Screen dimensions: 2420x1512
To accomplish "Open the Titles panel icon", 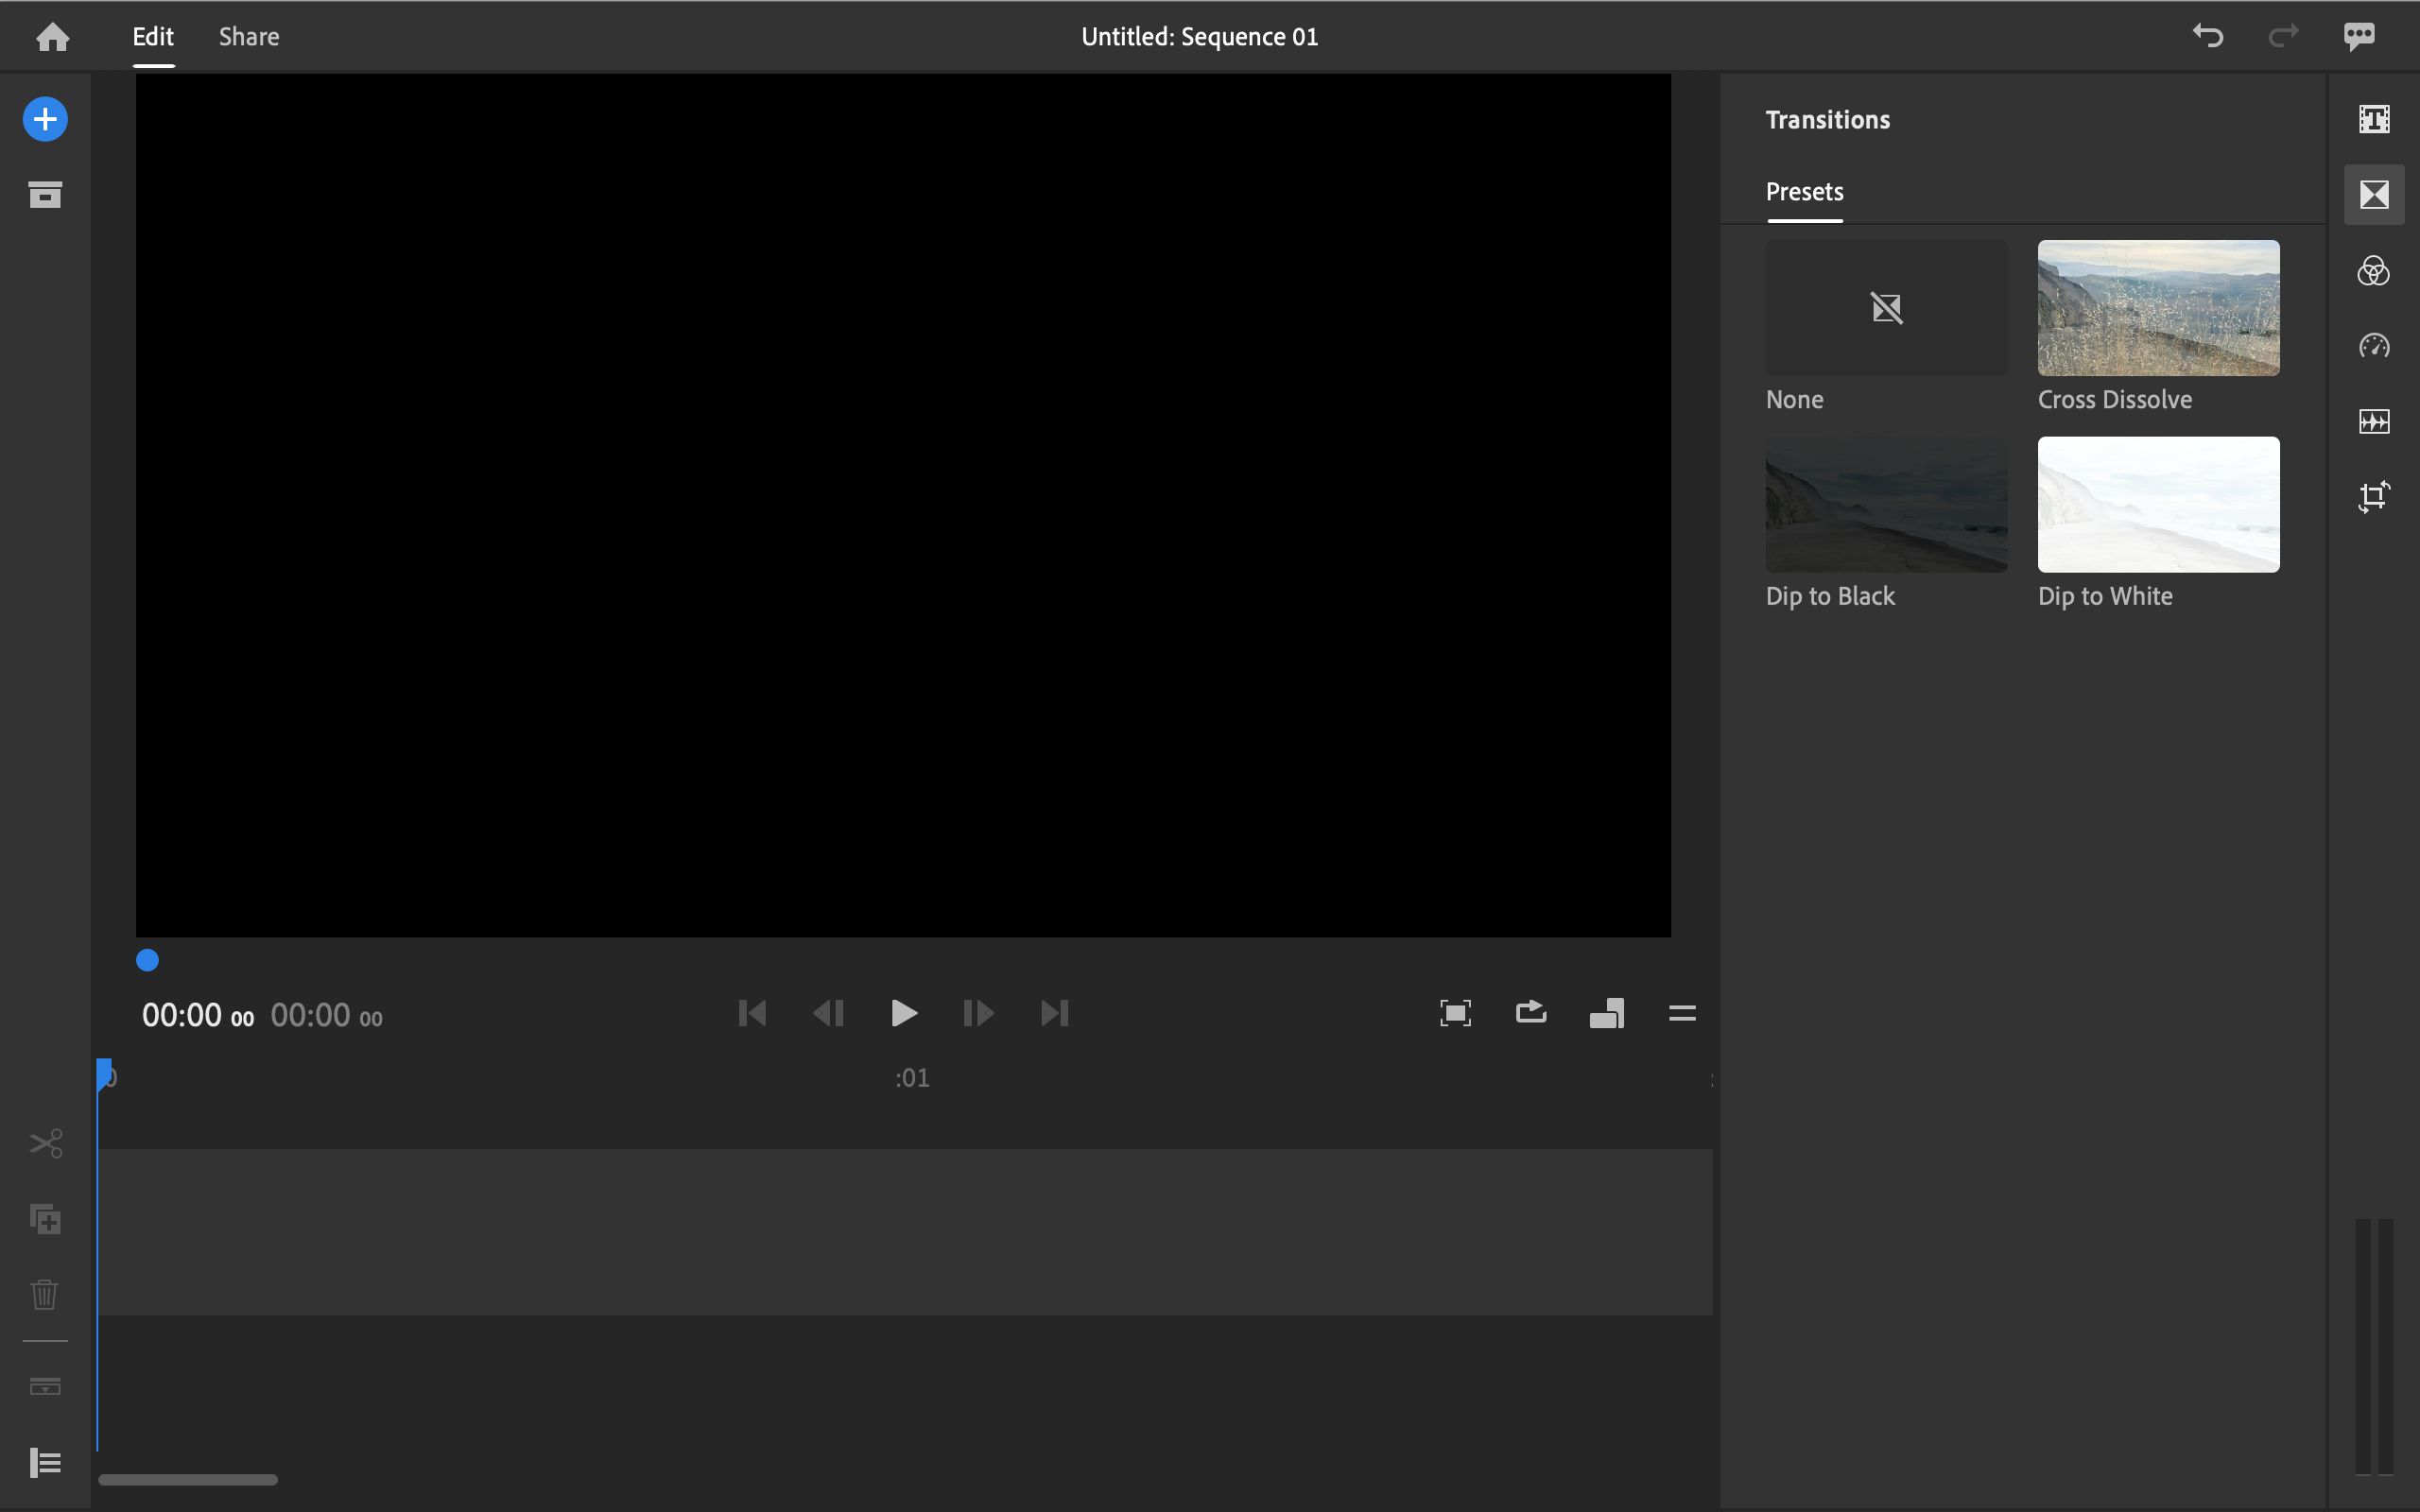I will point(2374,120).
